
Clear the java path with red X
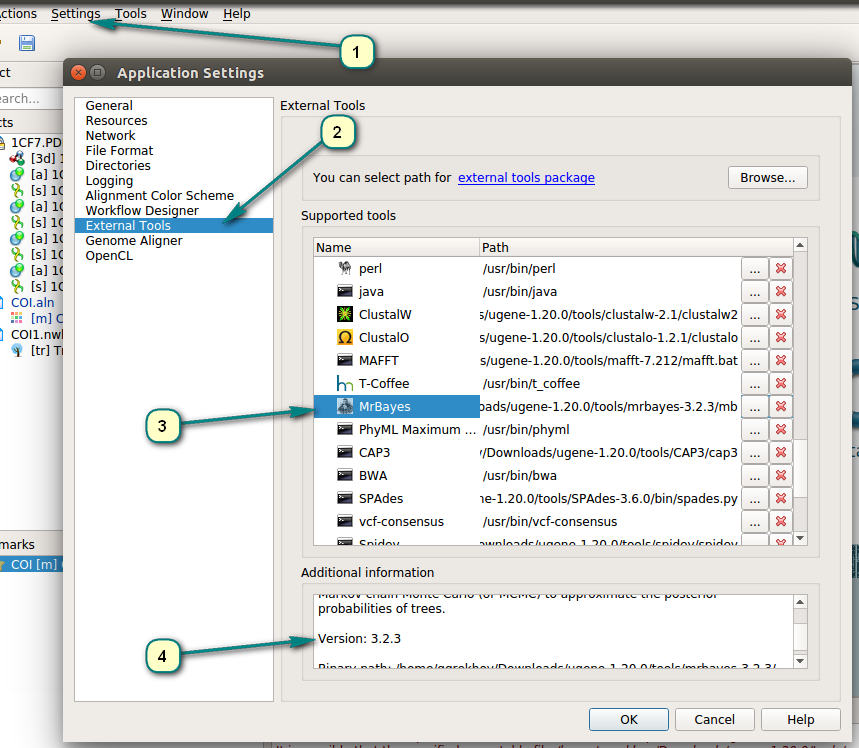(x=780, y=291)
